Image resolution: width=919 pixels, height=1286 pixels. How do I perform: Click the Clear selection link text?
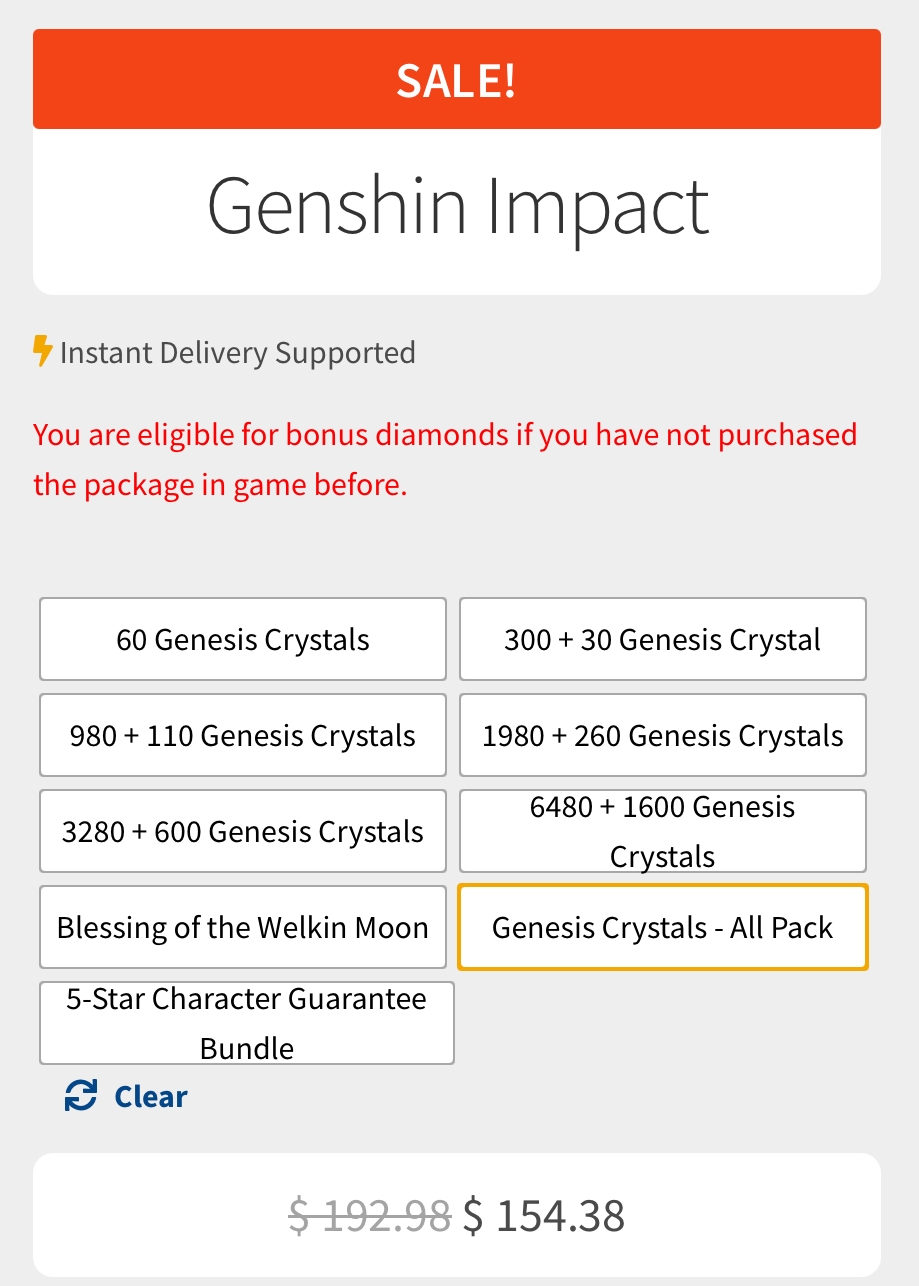click(151, 1097)
